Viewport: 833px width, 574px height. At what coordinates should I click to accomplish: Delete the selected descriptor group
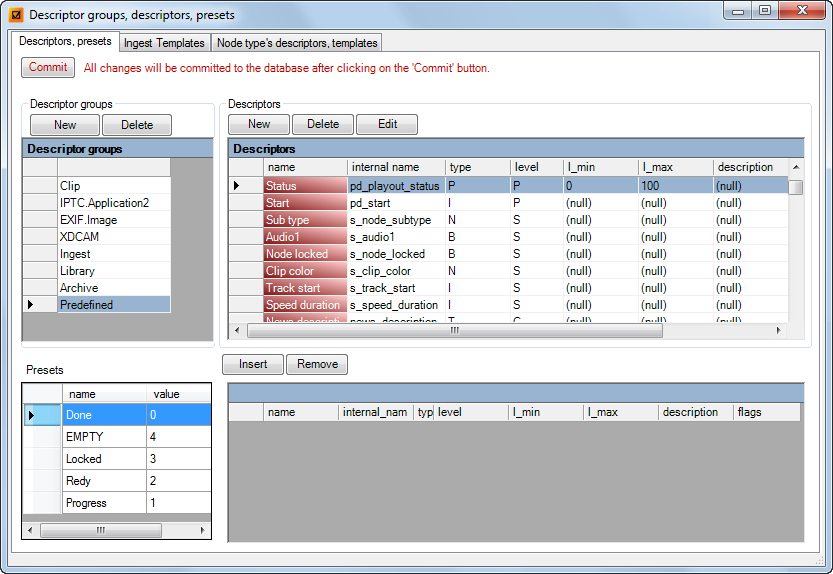[137, 125]
